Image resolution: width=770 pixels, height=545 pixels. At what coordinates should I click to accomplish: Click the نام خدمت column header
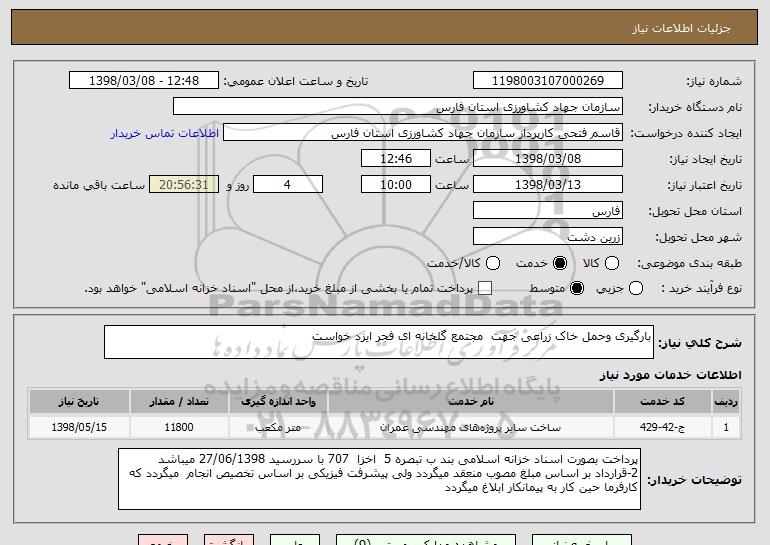470,402
